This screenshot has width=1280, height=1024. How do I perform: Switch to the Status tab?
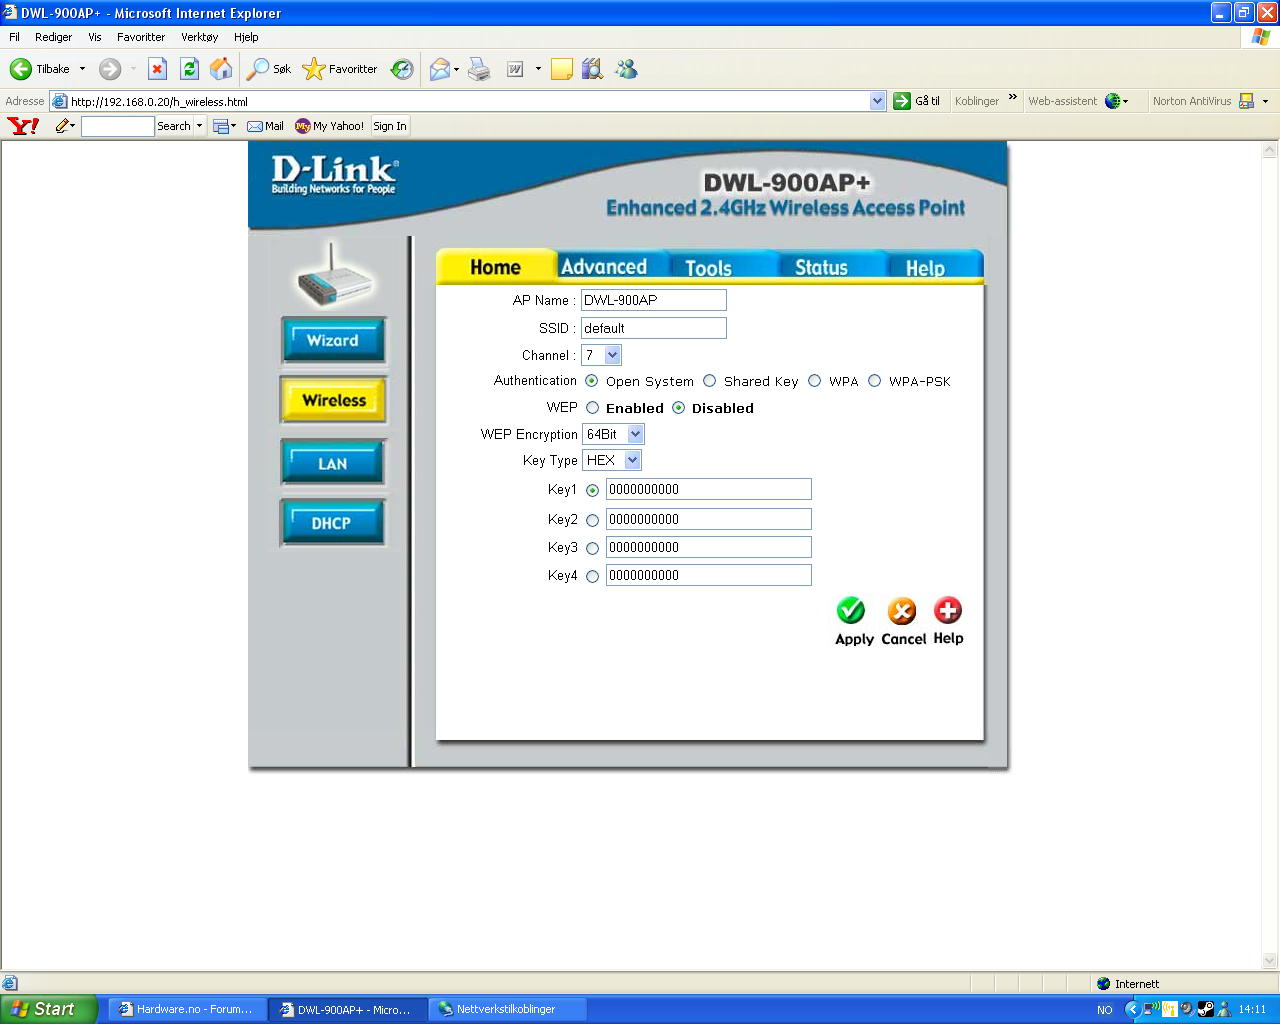point(821,267)
